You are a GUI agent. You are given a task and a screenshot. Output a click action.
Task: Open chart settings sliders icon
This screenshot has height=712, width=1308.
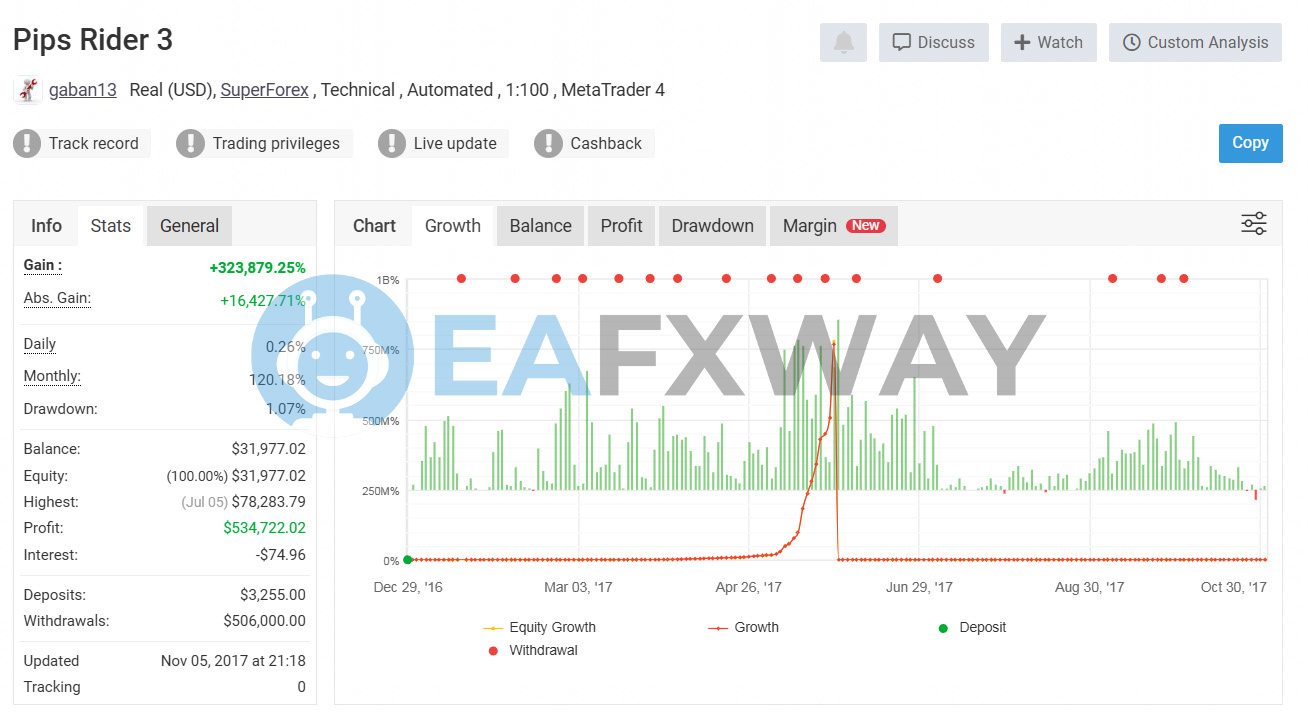(x=1254, y=224)
